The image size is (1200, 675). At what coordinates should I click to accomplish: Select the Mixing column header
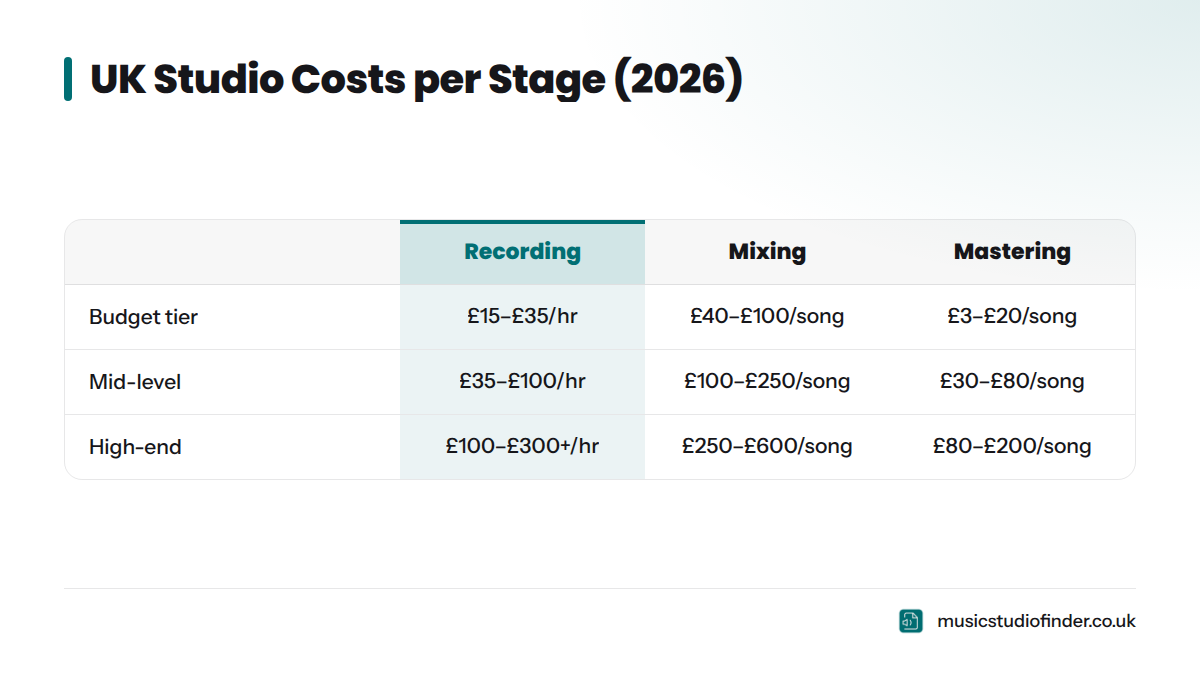pos(767,252)
